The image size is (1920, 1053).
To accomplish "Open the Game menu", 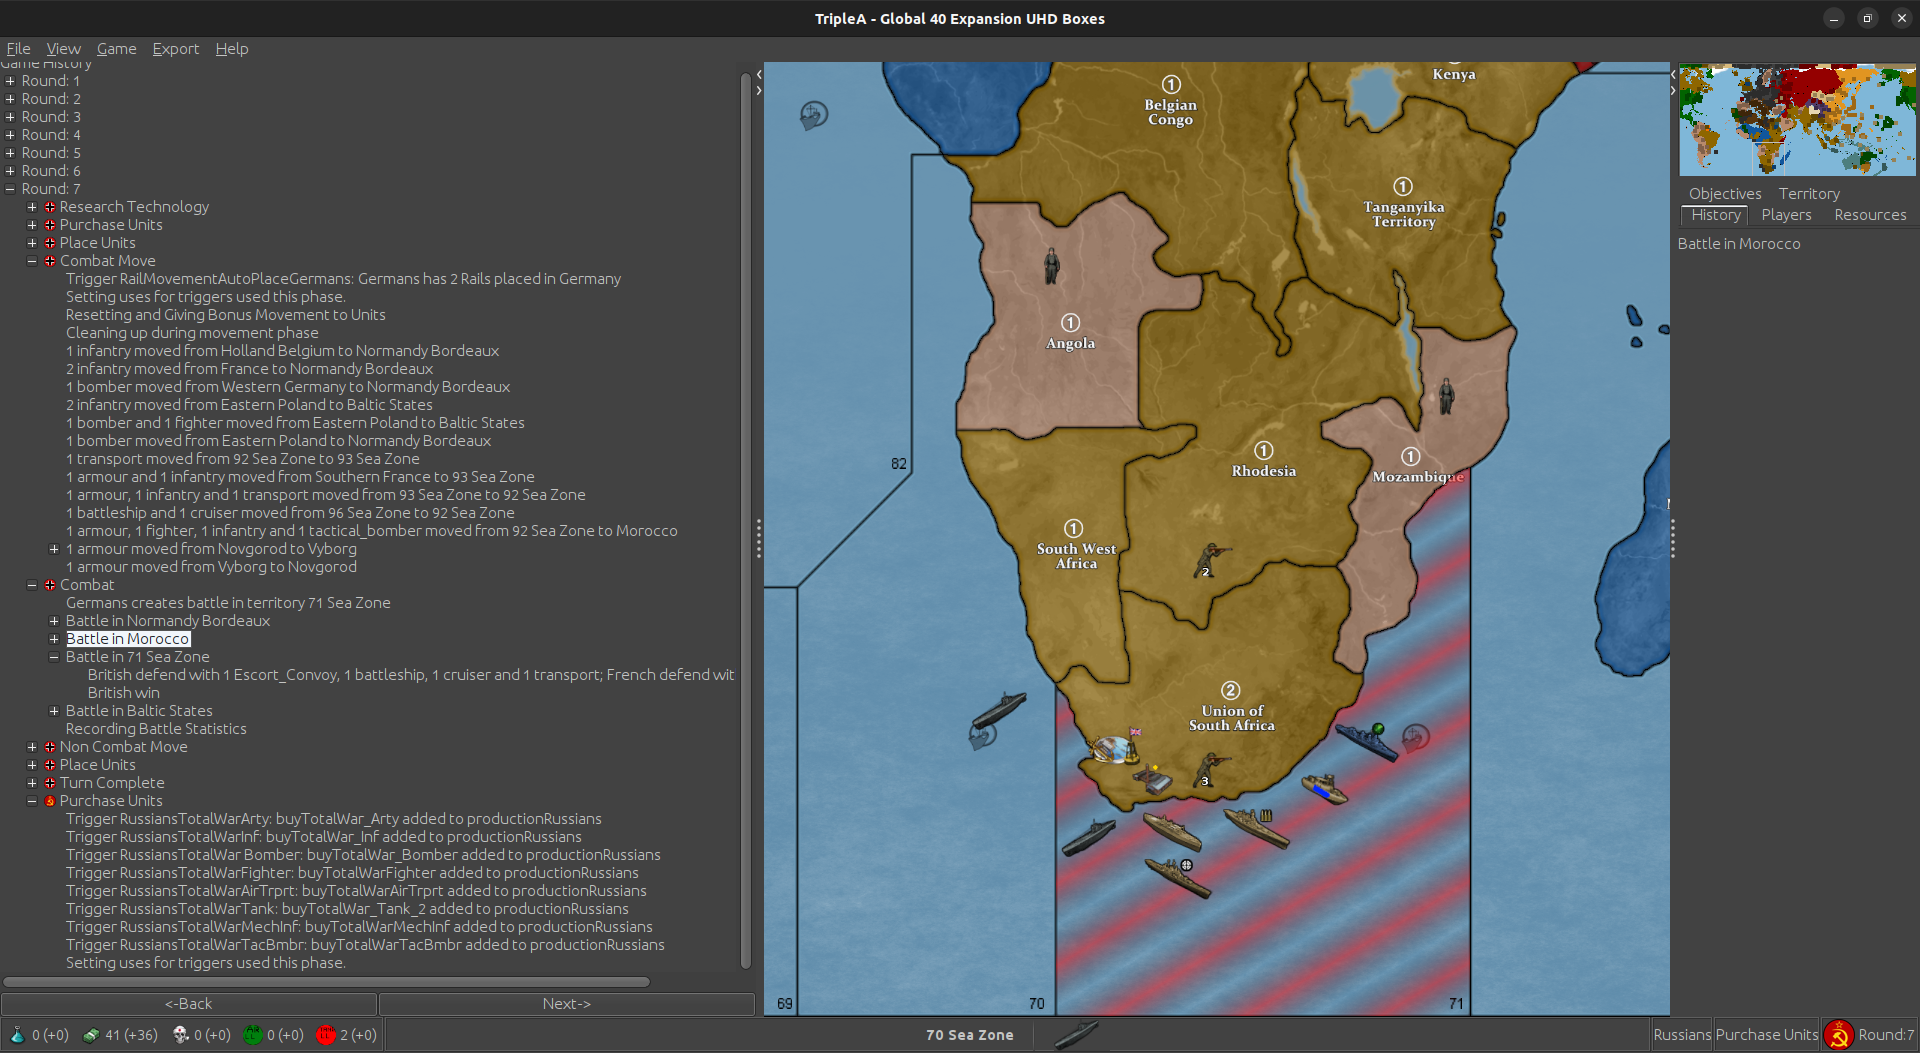I will coord(116,49).
